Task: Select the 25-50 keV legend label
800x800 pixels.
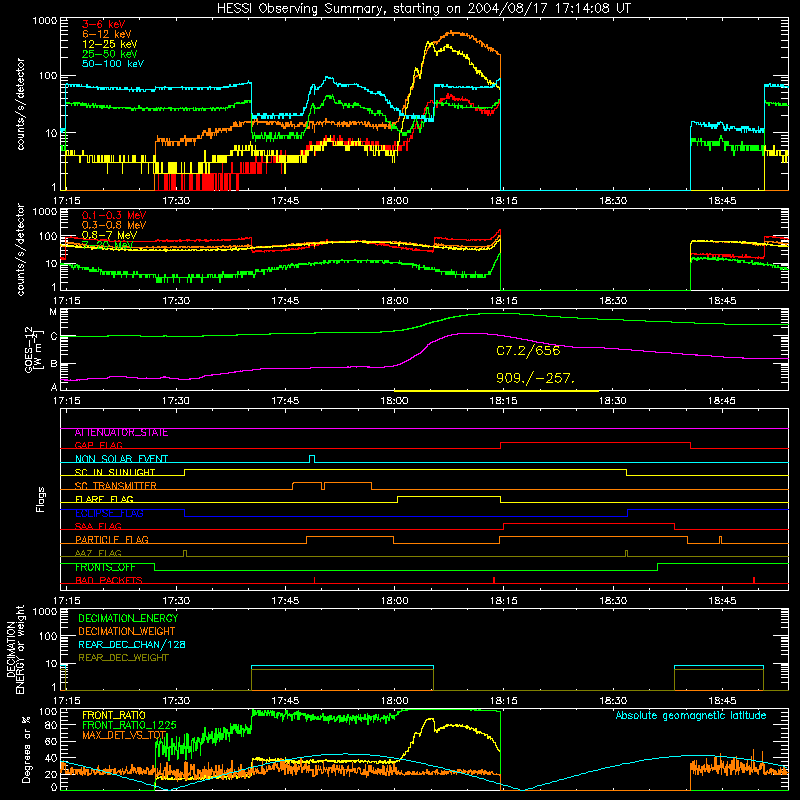Action: (x=110, y=54)
